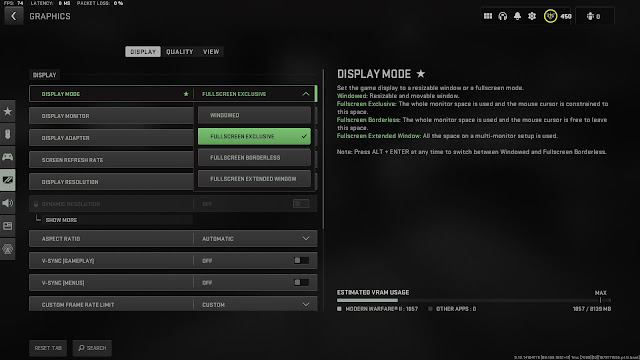The image size is (640, 360).
Task: Open the settings gear icon
Action: pos(532,16)
